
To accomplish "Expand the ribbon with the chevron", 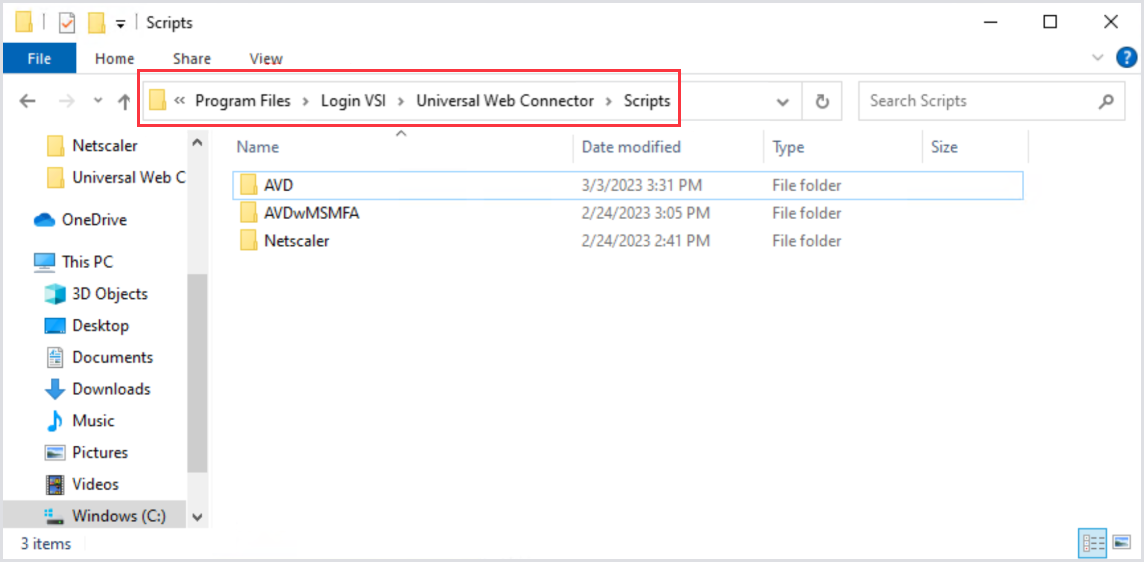I will pyautogui.click(x=1099, y=58).
